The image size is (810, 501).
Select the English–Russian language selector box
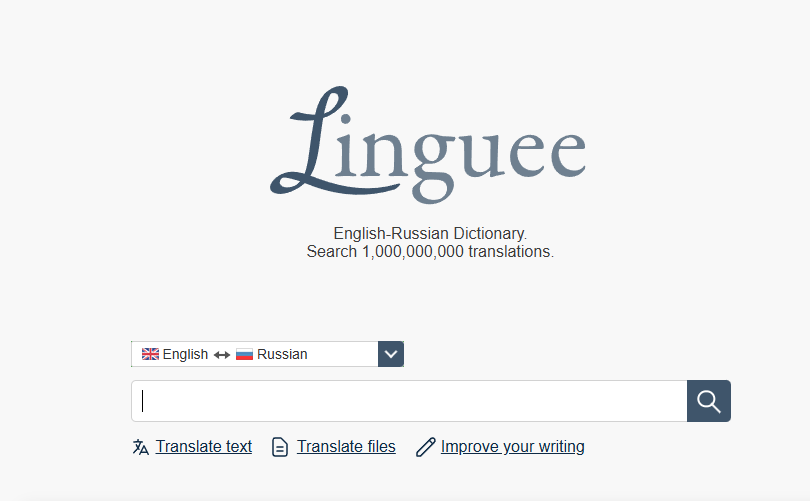268,354
